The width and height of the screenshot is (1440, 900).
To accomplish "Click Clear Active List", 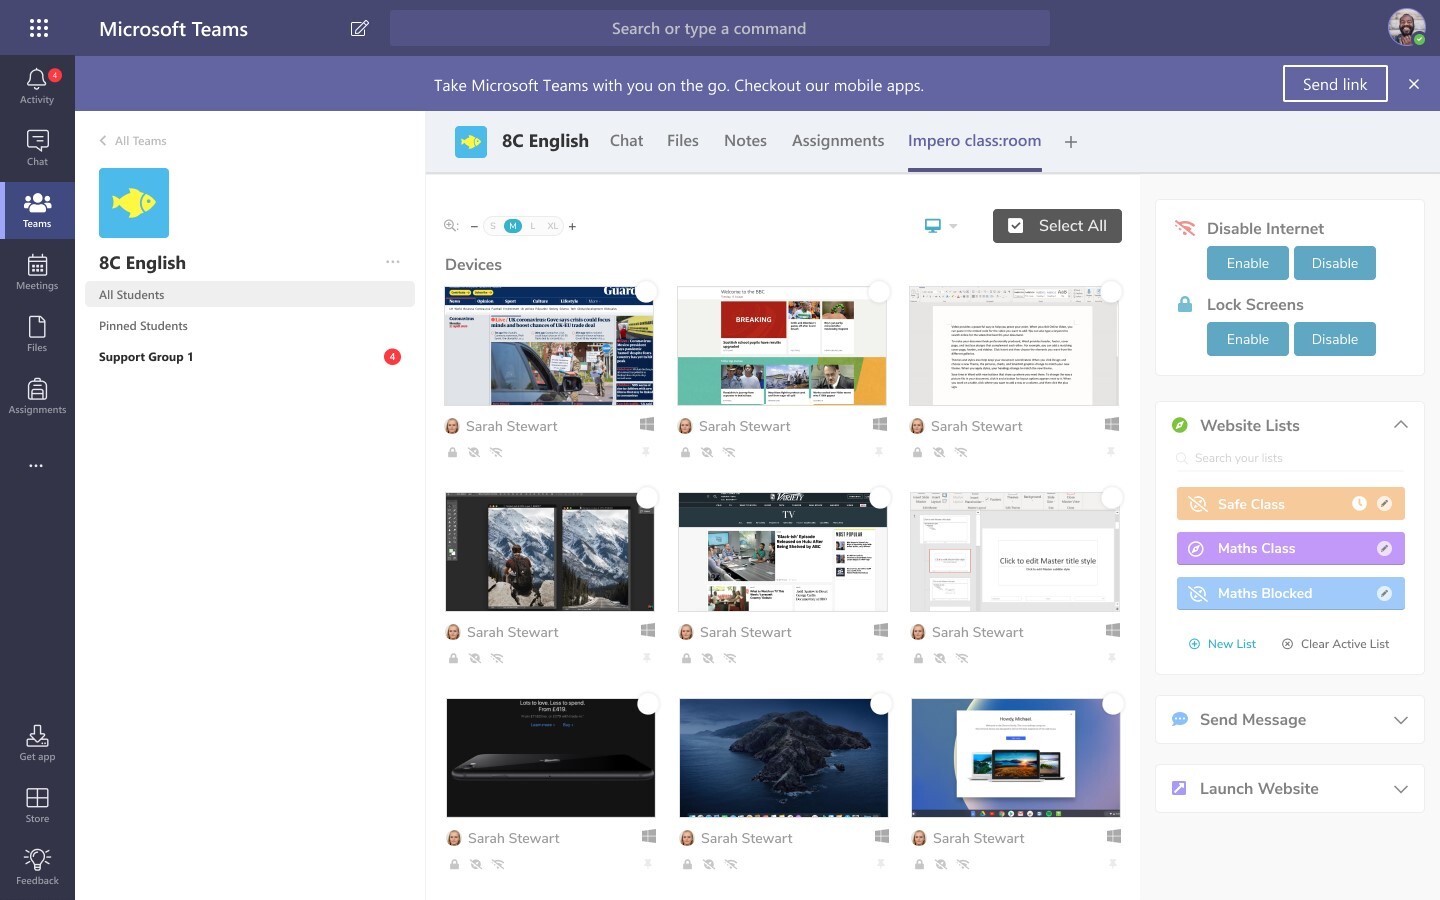I will (1335, 644).
